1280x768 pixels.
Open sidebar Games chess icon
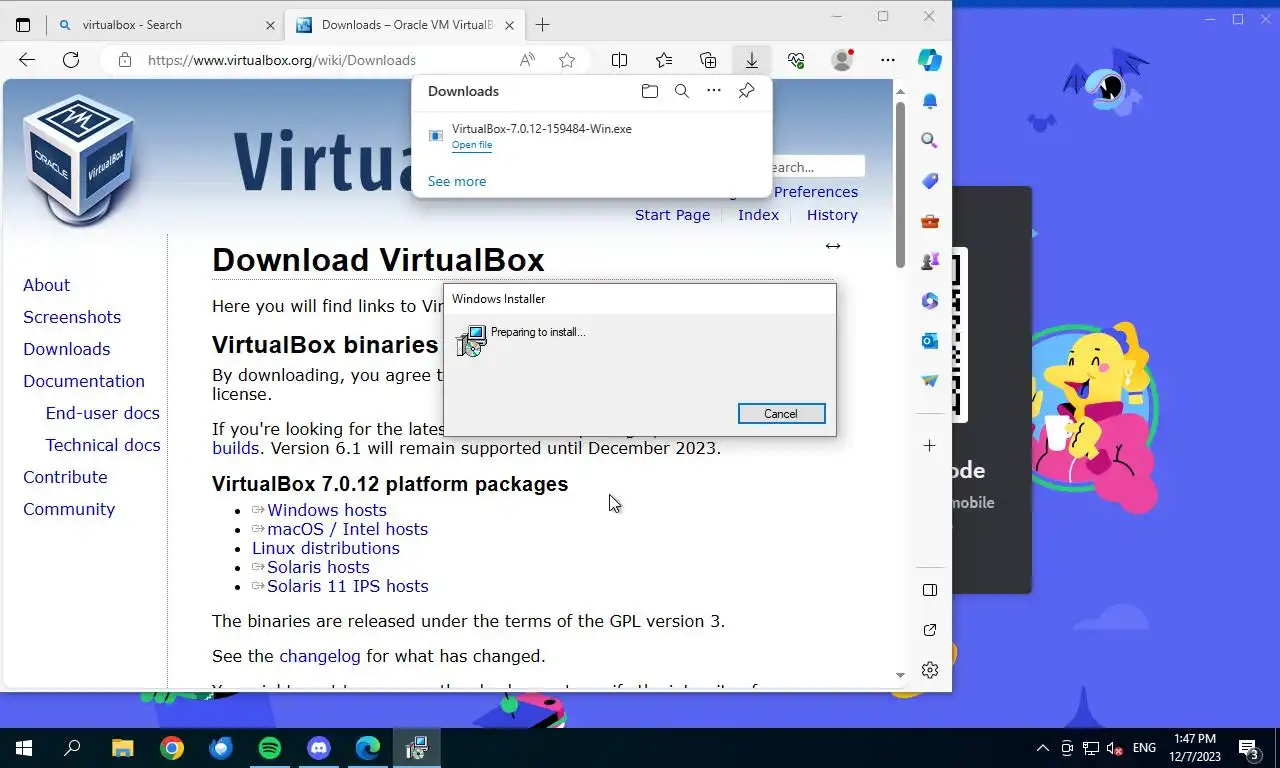pyautogui.click(x=930, y=261)
